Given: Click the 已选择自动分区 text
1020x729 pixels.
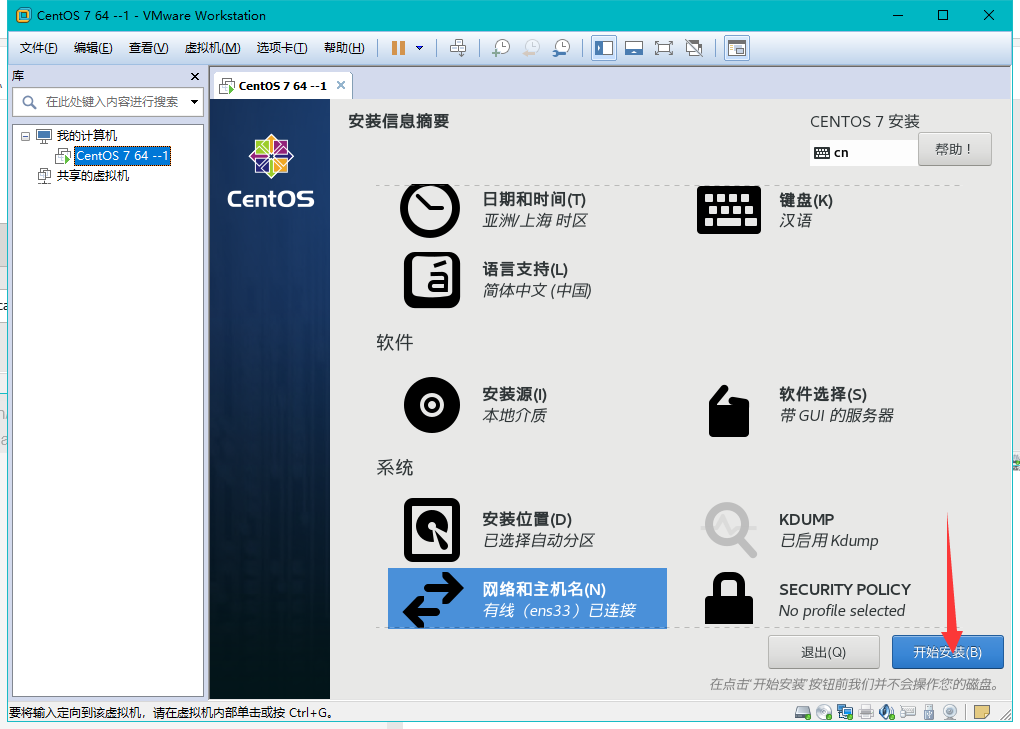Looking at the screenshot, I should point(539,540).
